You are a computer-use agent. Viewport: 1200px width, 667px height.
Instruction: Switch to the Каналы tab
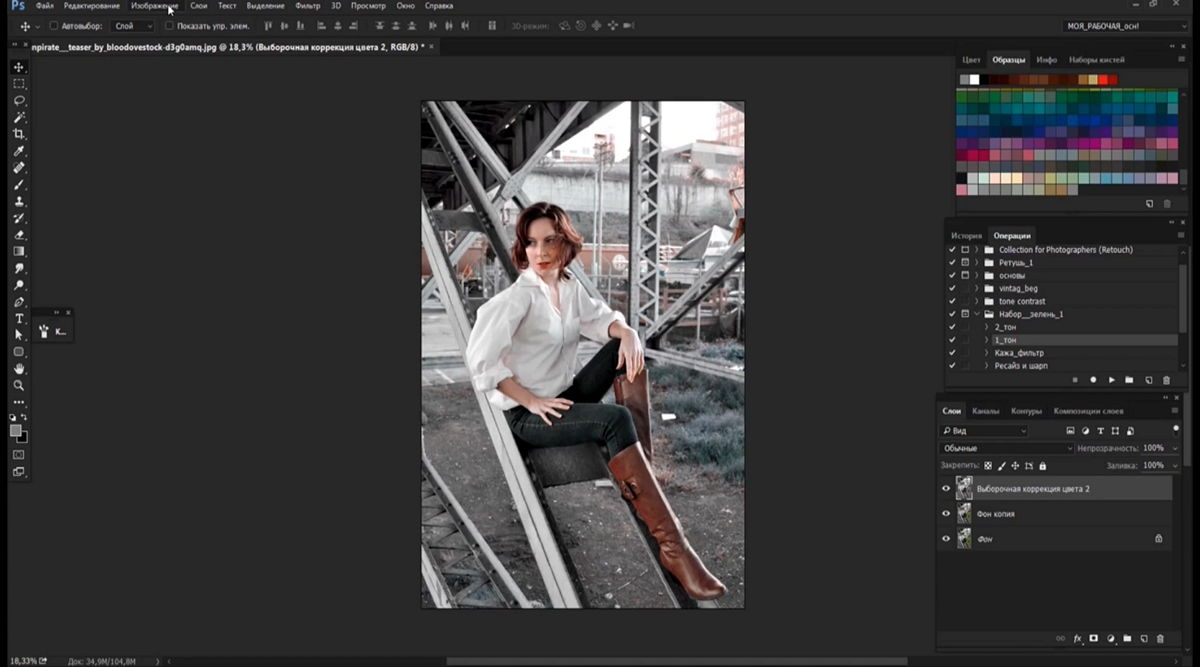[x=986, y=411]
